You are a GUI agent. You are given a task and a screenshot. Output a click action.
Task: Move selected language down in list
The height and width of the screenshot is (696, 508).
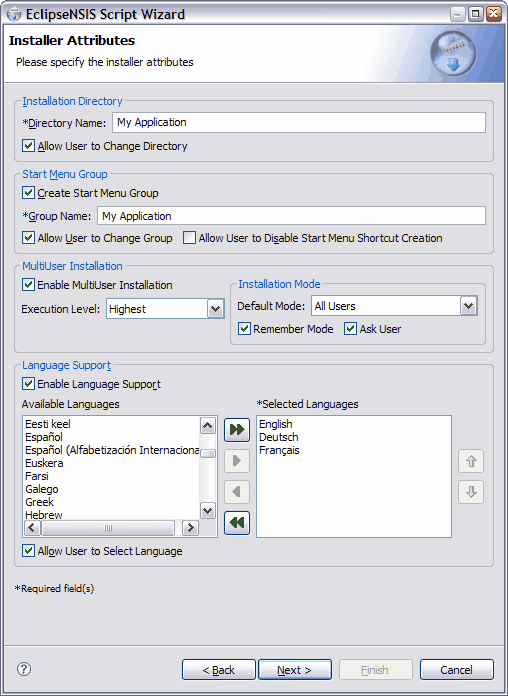pyautogui.click(x=471, y=492)
